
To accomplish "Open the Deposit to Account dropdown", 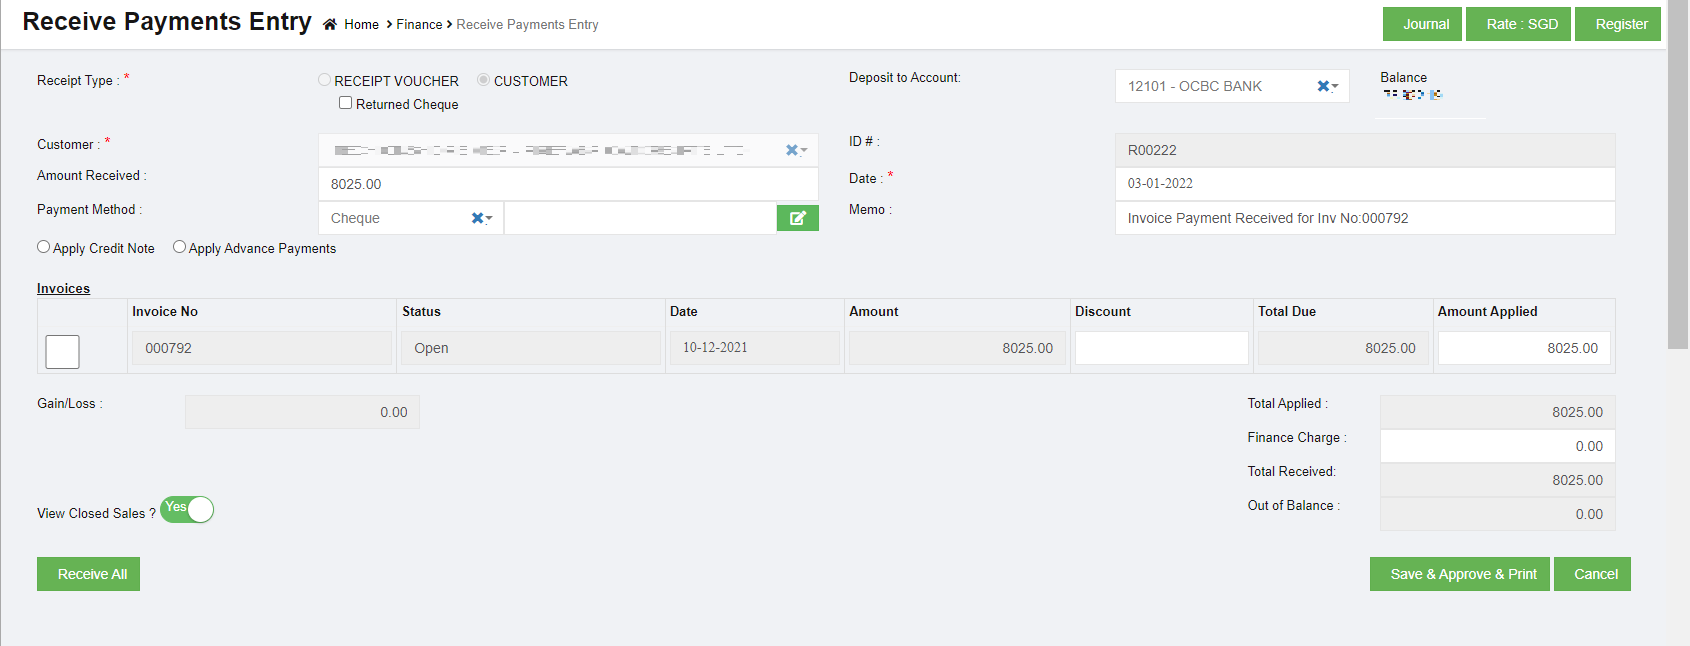I will tap(1220, 86).
